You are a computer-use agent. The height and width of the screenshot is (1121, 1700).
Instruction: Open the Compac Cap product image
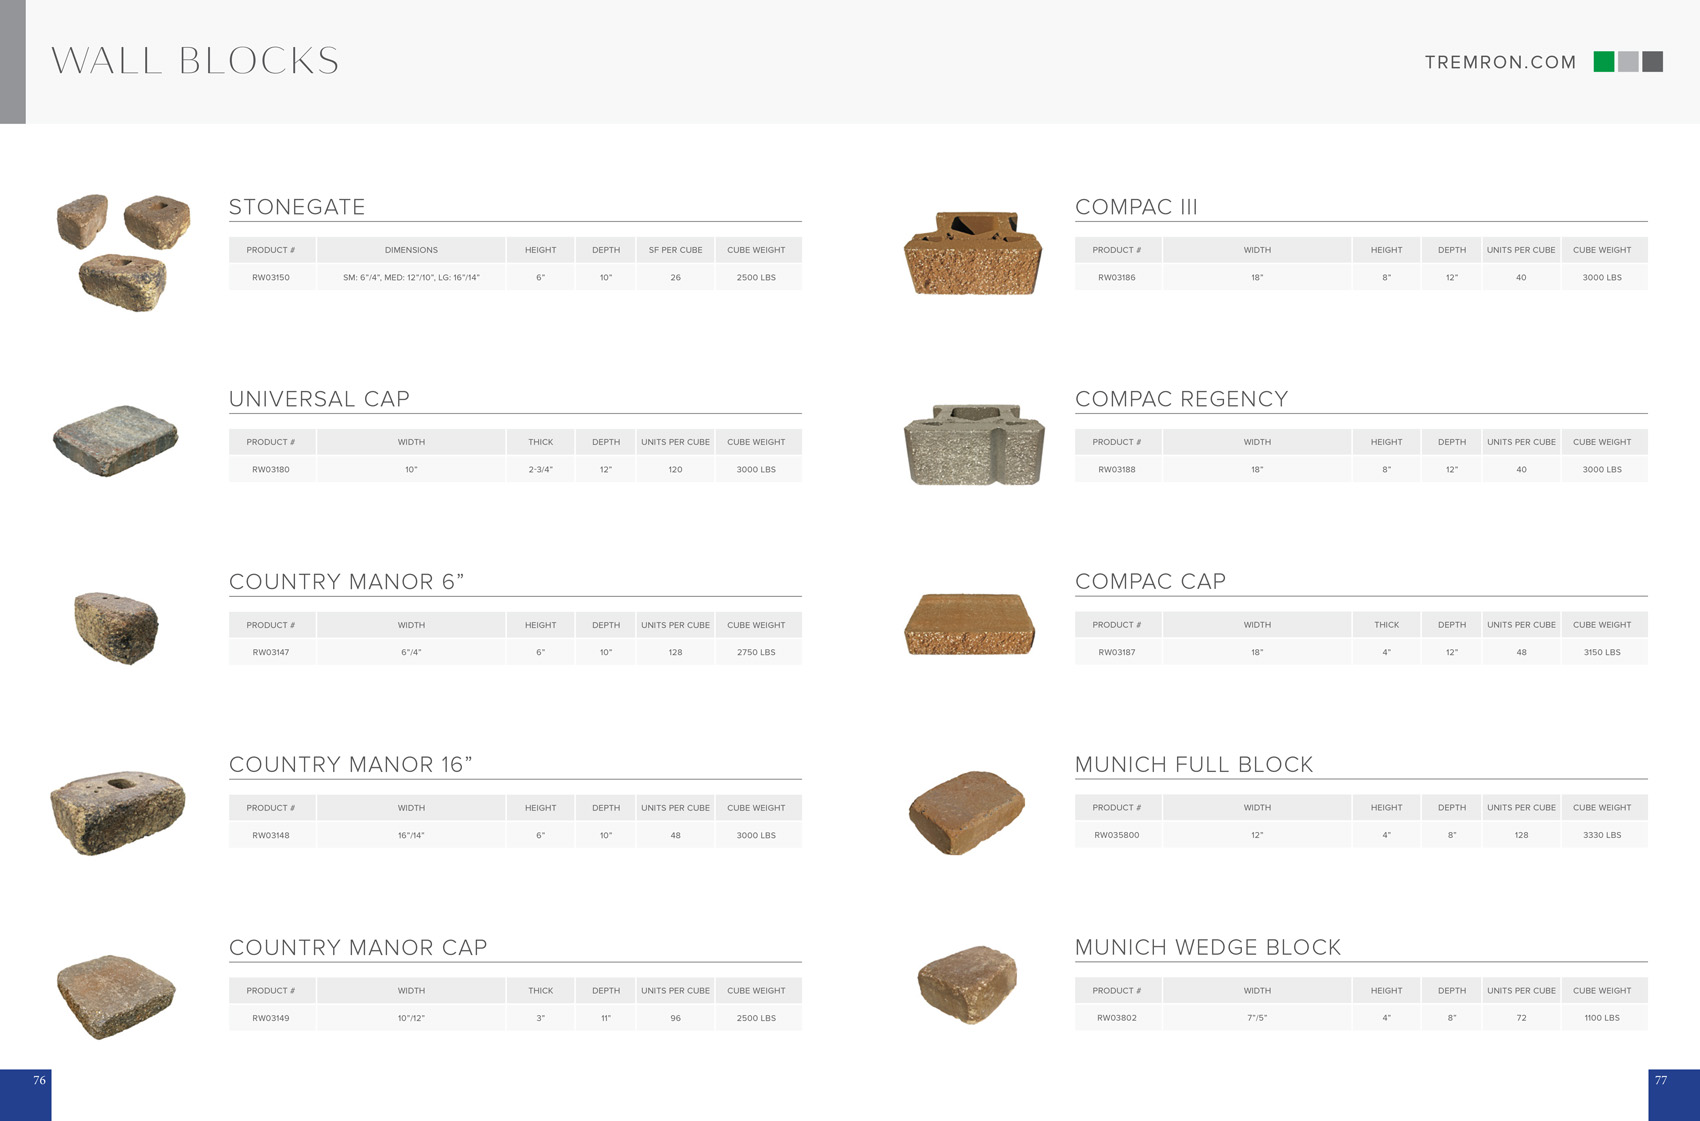pyautogui.click(x=969, y=624)
